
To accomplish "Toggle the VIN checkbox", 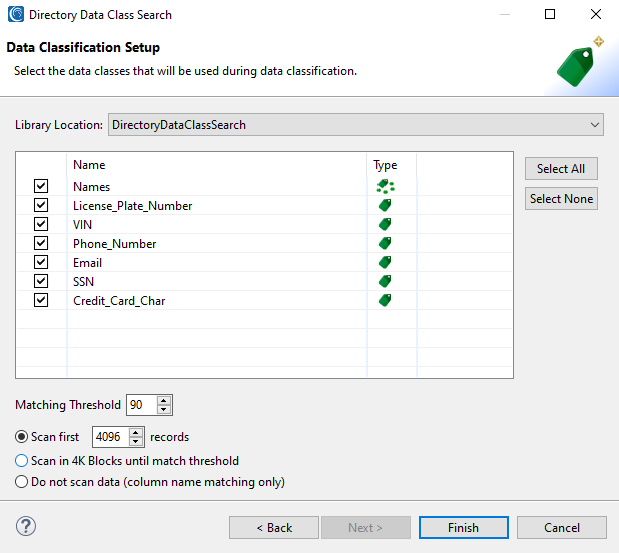I will pyautogui.click(x=41, y=224).
